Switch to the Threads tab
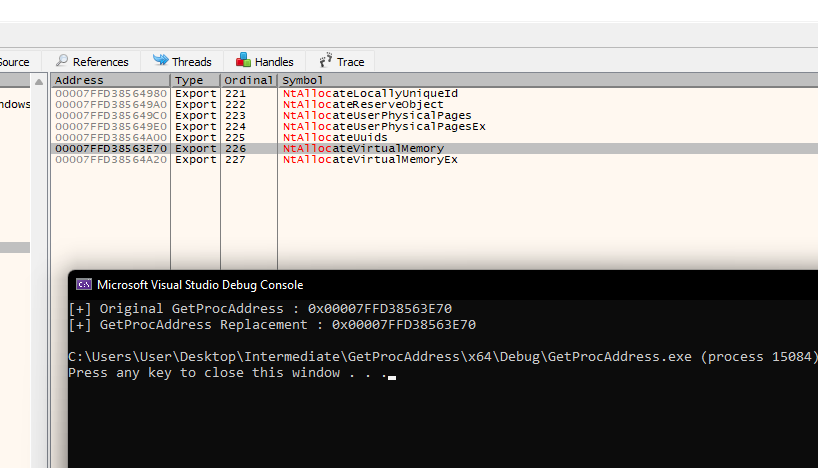 pyautogui.click(x=182, y=62)
